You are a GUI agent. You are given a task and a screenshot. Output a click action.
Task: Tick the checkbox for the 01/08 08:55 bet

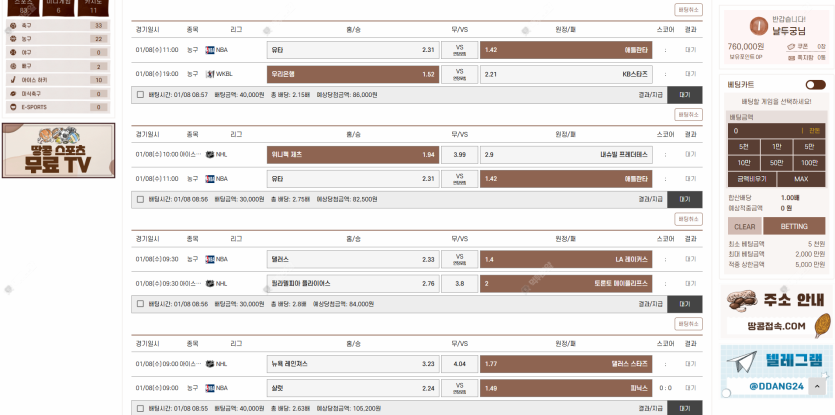[x=140, y=408]
